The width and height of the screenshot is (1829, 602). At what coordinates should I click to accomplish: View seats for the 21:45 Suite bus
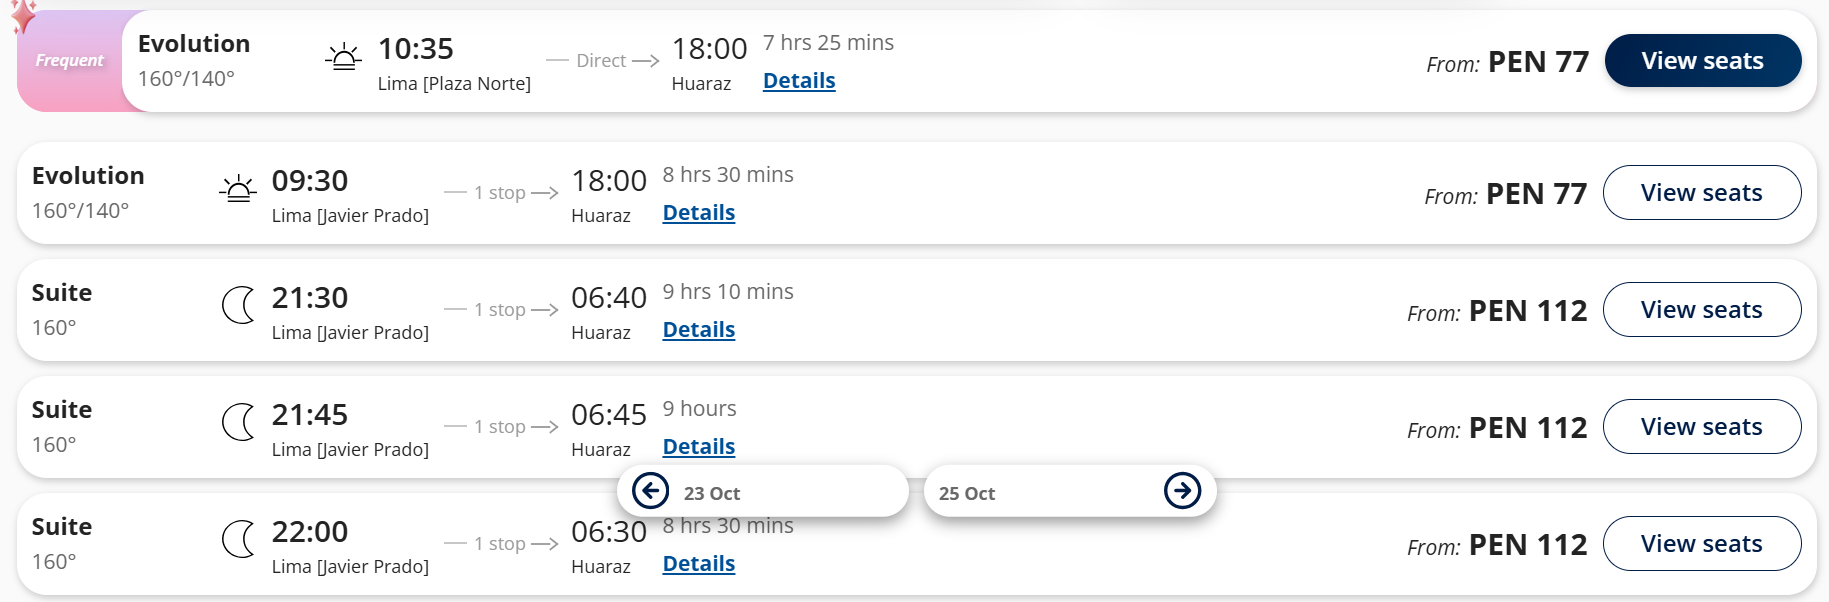[x=1702, y=427]
